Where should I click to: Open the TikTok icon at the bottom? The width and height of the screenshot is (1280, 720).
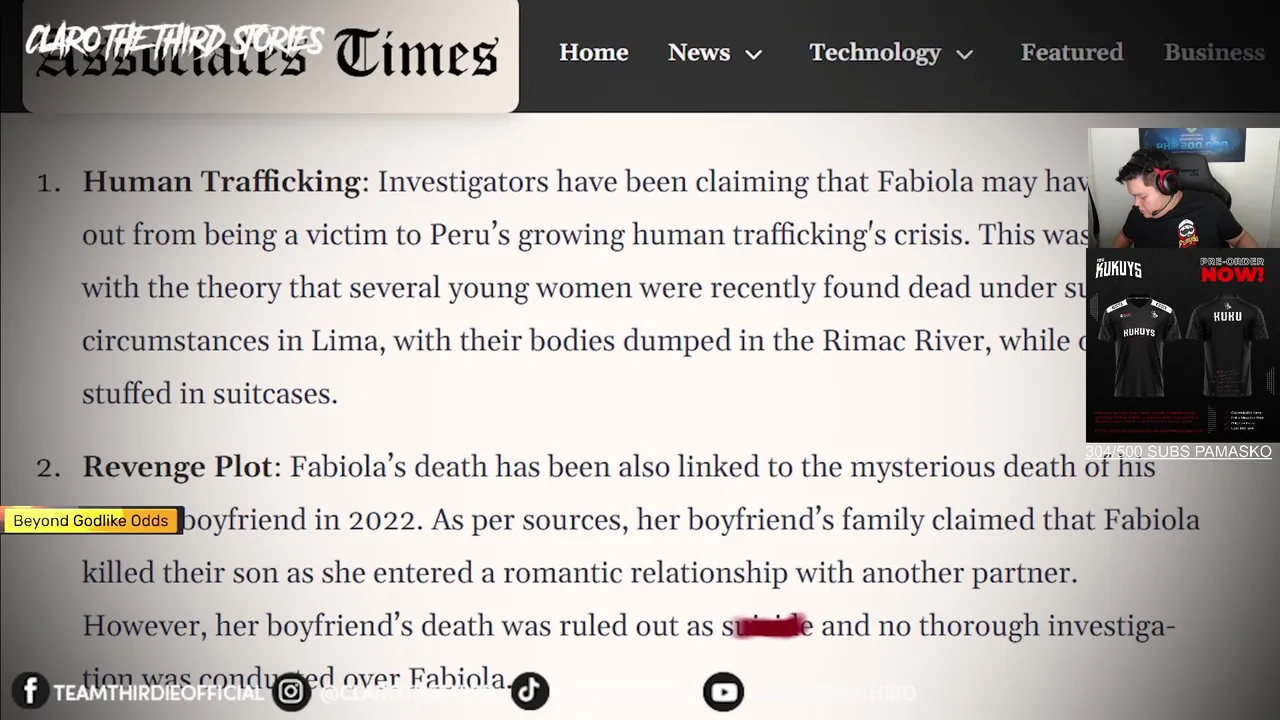[x=529, y=691]
